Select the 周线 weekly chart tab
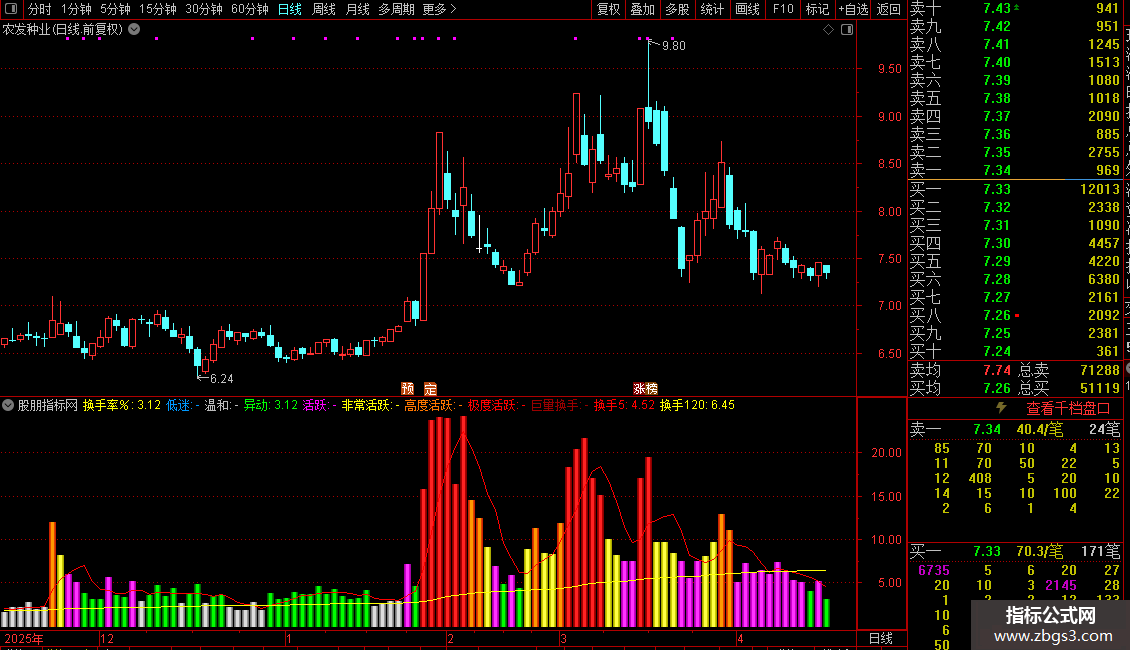Viewport: 1130px width, 650px height. coord(324,9)
